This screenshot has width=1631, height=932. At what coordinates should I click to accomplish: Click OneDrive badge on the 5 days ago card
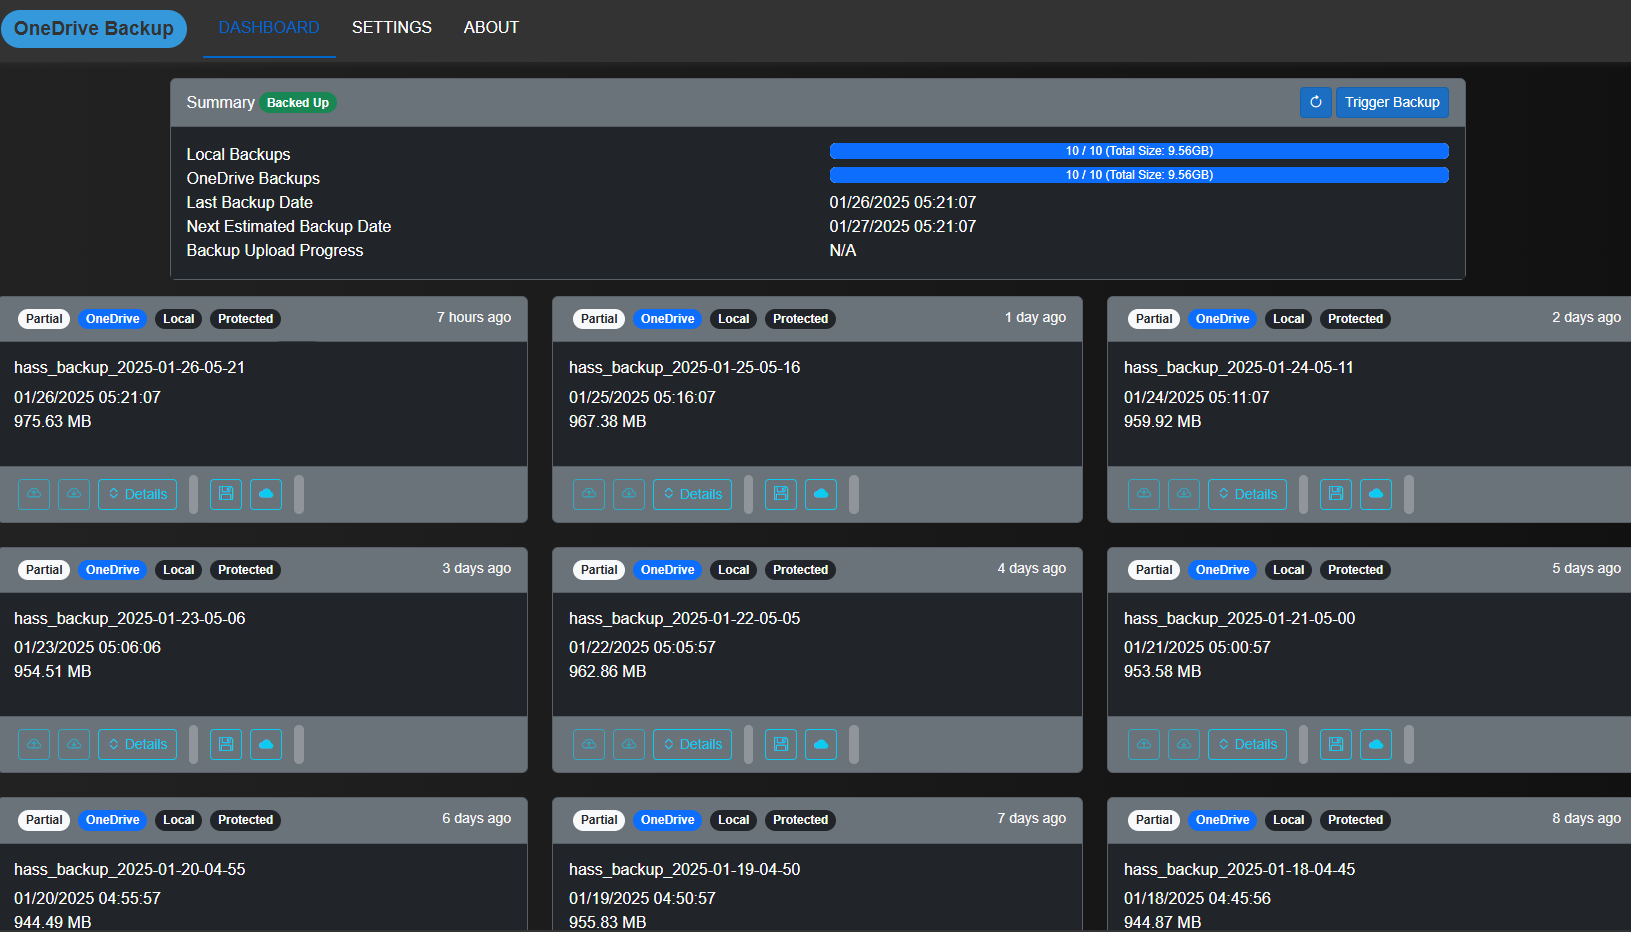[1223, 570]
